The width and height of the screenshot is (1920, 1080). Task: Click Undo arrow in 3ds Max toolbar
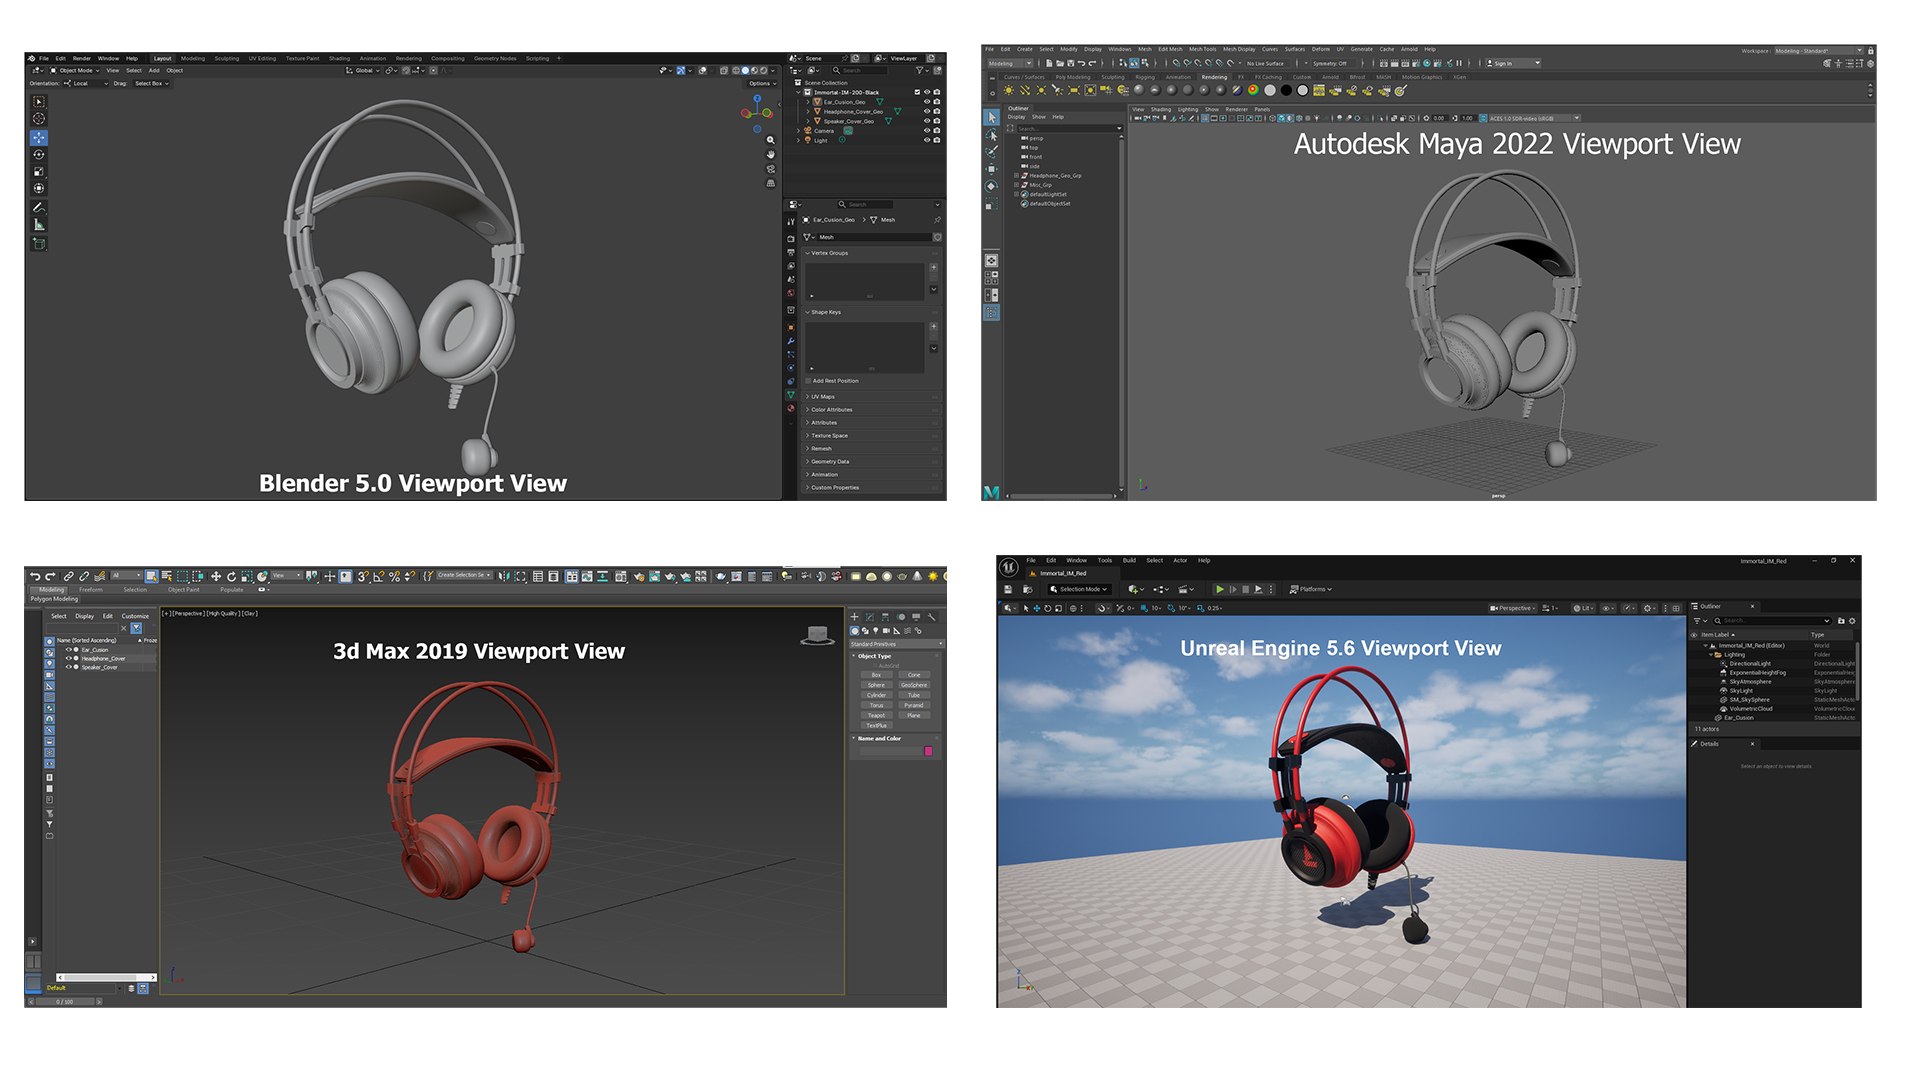tap(35, 576)
